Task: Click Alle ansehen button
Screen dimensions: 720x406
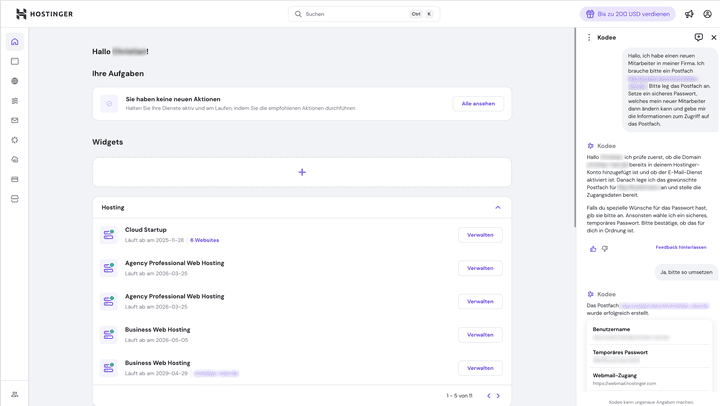Action: (478, 103)
